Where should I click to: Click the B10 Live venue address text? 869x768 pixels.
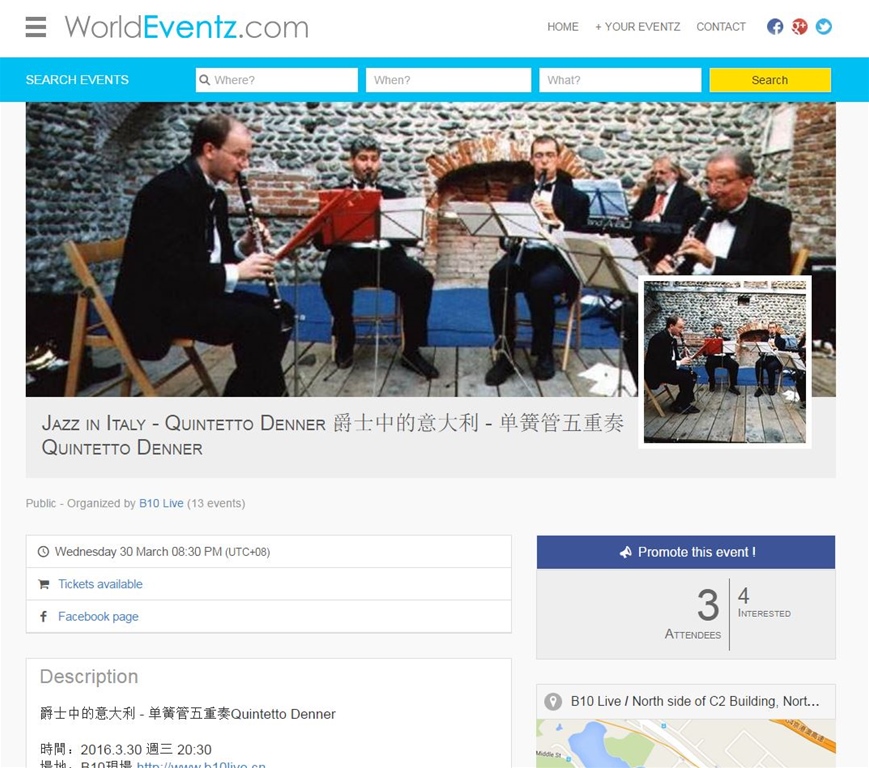(695, 702)
